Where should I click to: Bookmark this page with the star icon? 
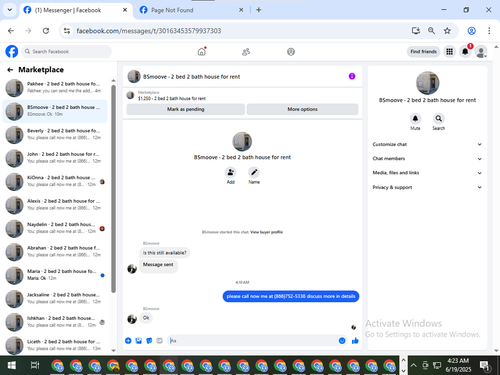coord(447,31)
